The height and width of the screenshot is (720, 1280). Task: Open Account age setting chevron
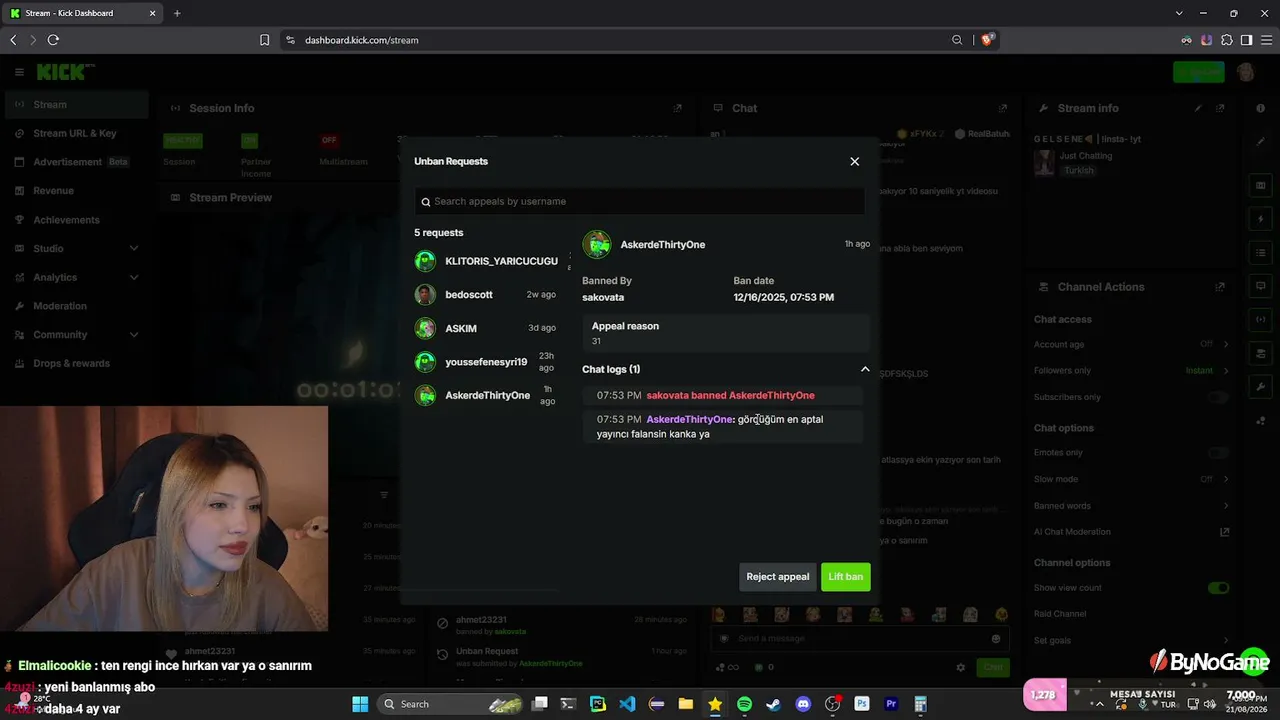1226,344
